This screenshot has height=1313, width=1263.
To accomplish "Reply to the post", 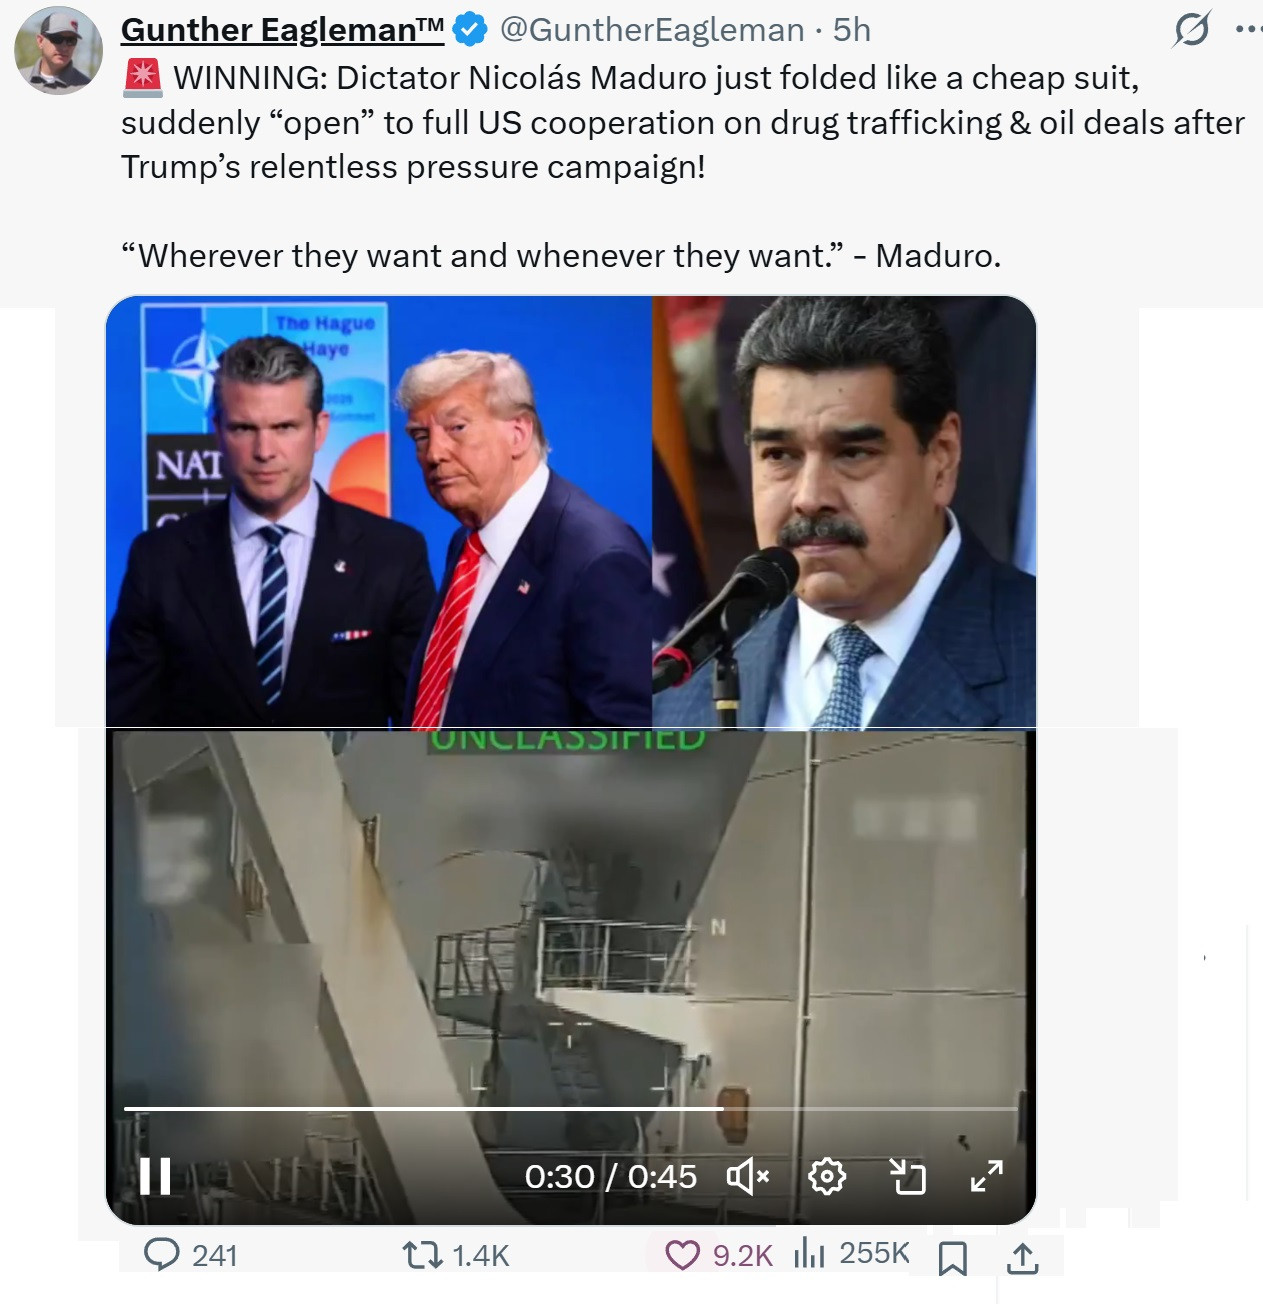I will pyautogui.click(x=190, y=1255).
